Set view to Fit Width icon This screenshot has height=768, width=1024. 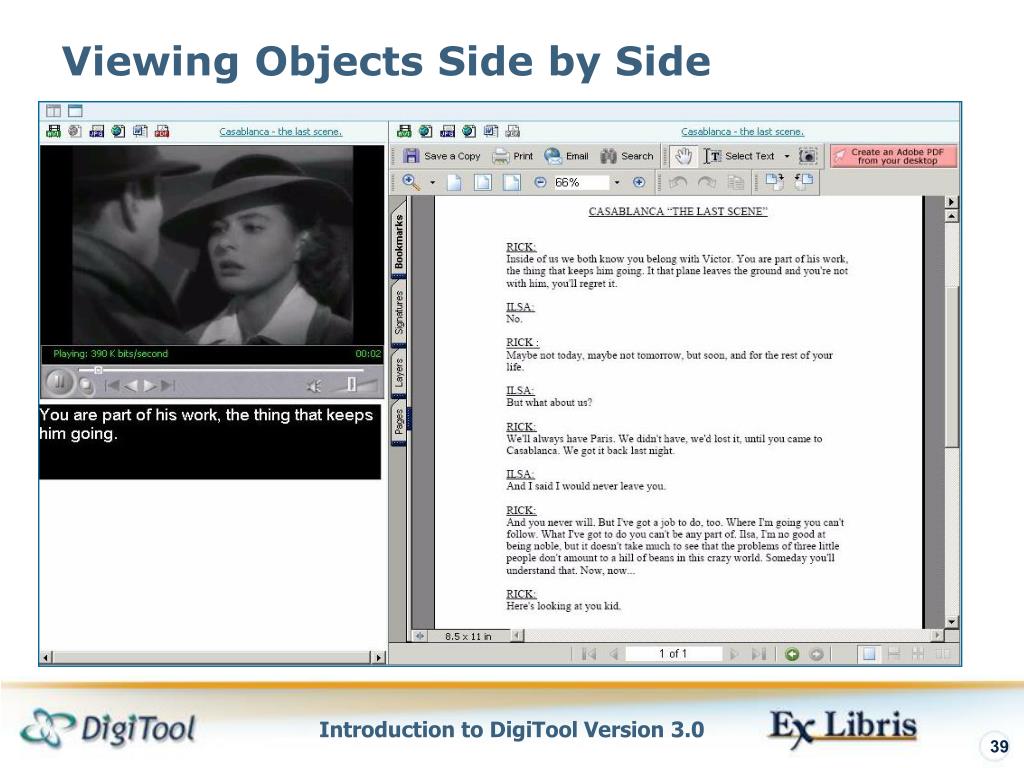pos(511,182)
